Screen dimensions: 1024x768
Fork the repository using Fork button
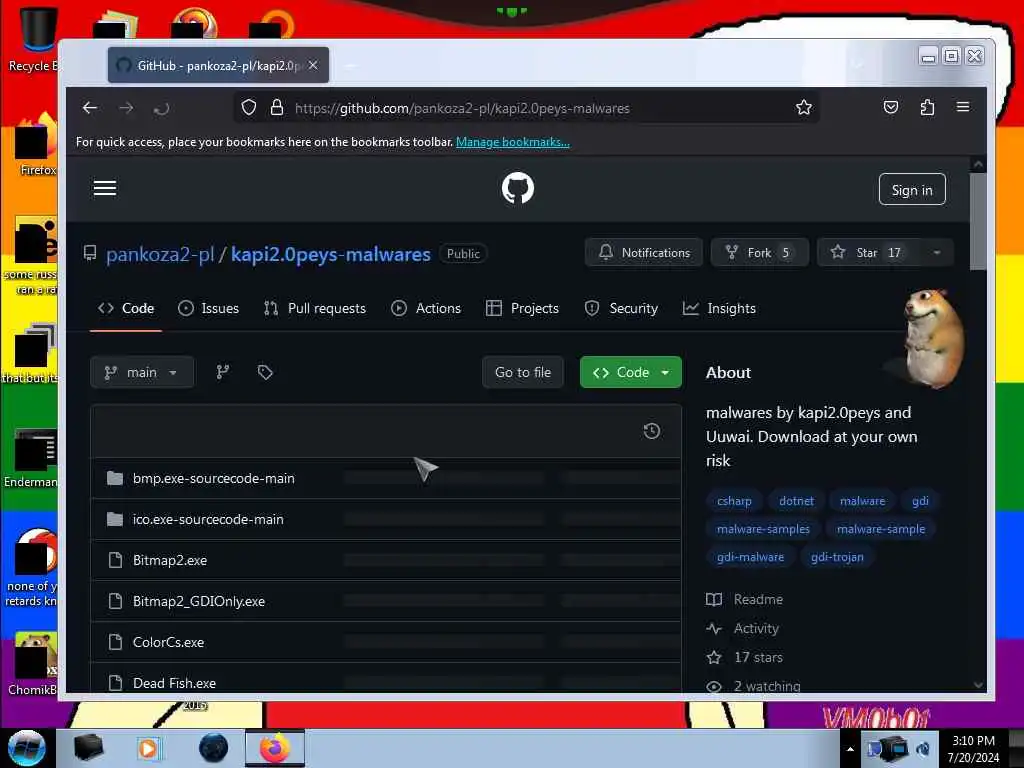click(759, 252)
